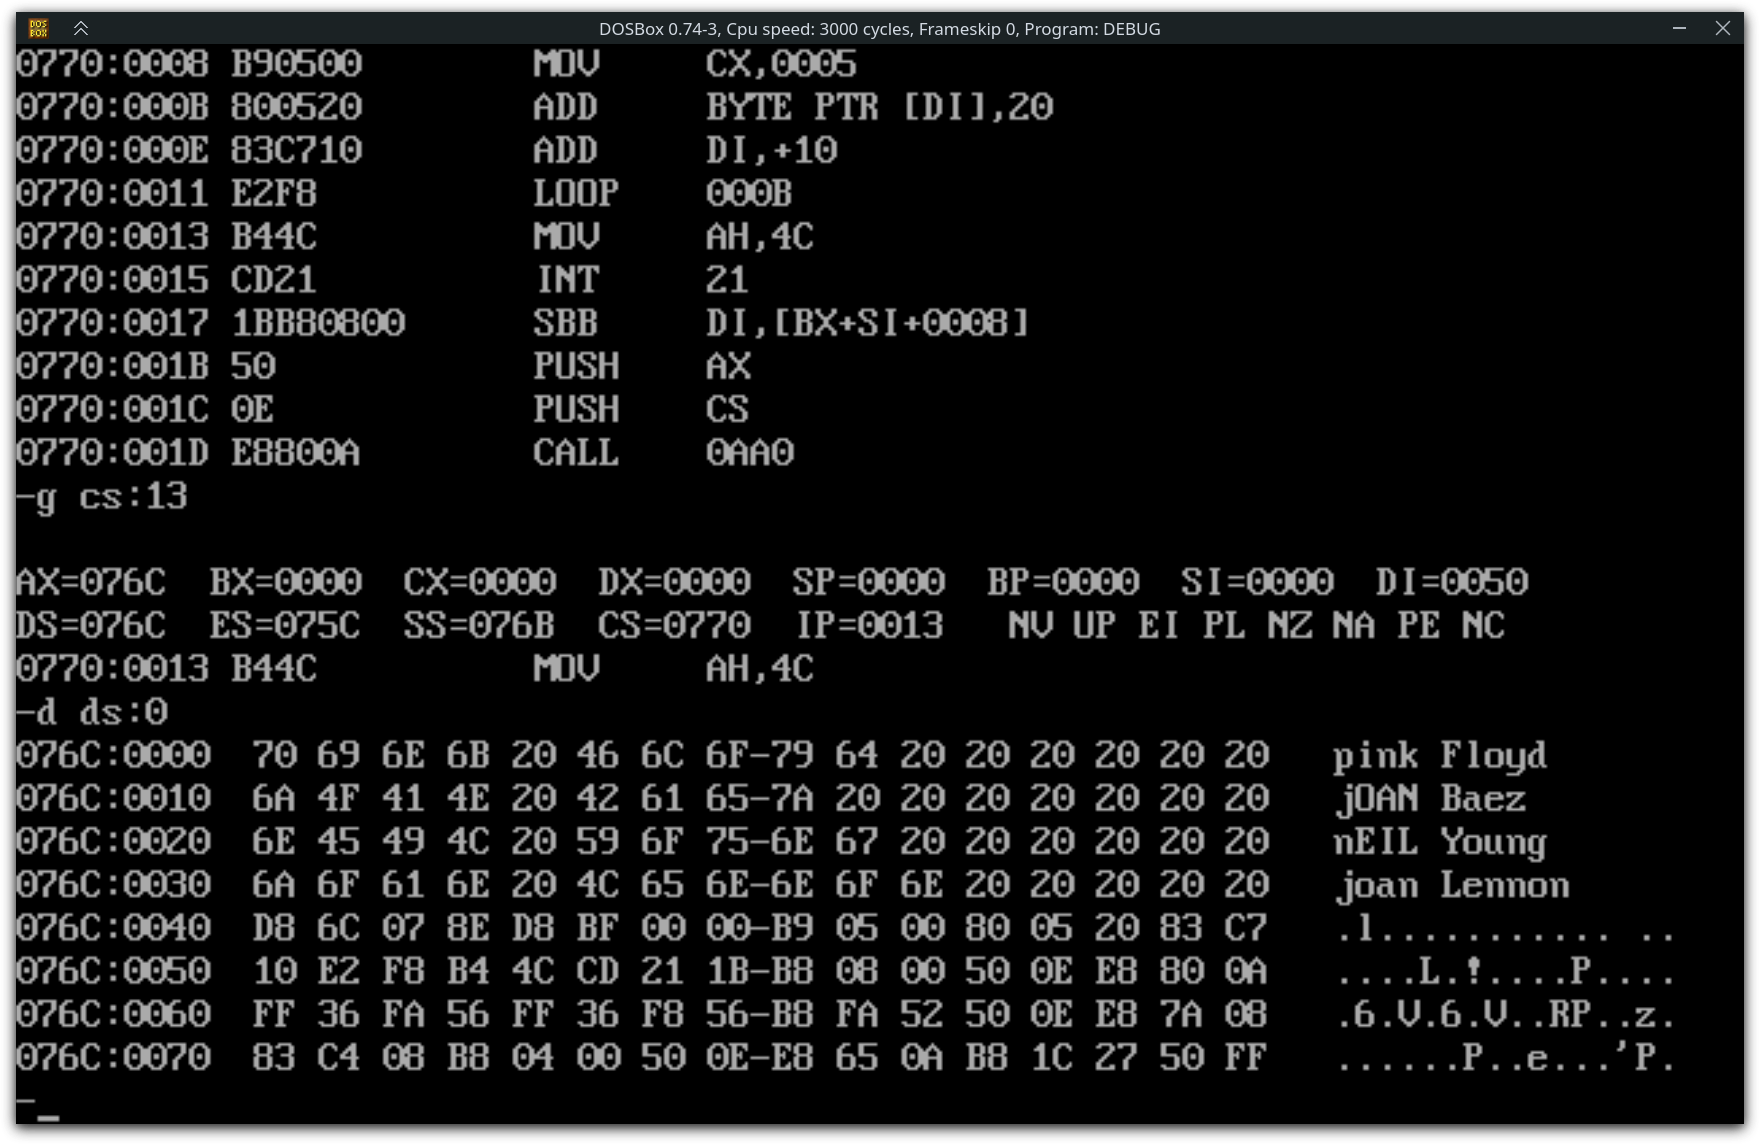The image size is (1760, 1144).
Task: Click the machine code 1BB80800
Action: (318, 323)
